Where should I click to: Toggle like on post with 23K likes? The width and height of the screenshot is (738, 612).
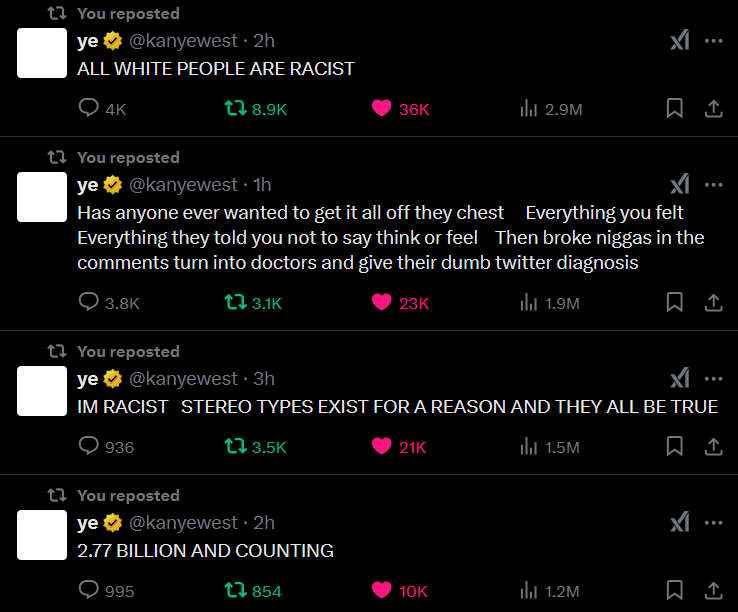[x=400, y=303]
